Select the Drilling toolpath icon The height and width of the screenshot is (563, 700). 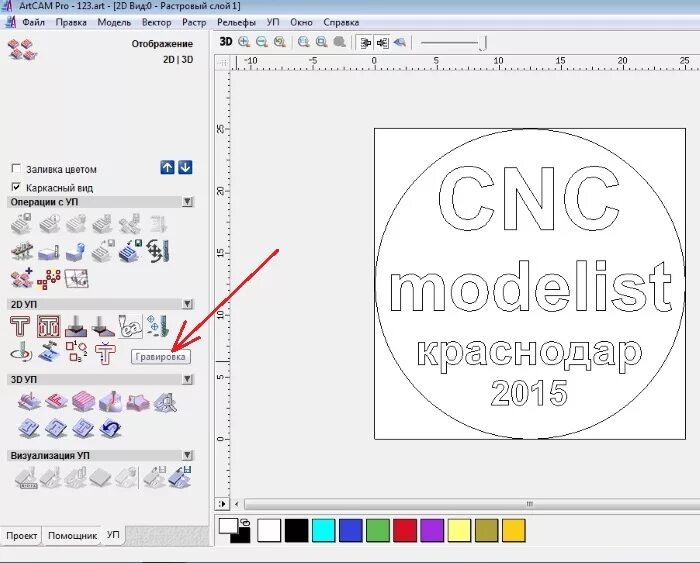(x=158, y=326)
